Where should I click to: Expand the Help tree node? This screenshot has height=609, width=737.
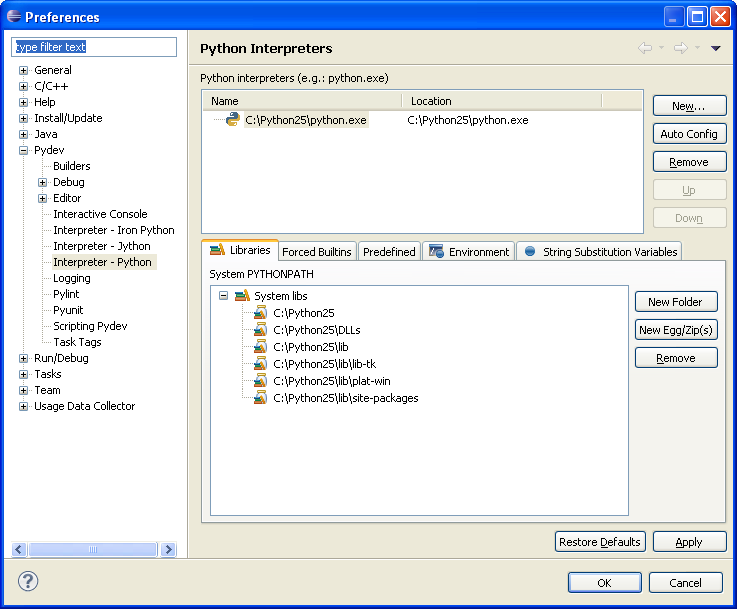(x=23, y=102)
